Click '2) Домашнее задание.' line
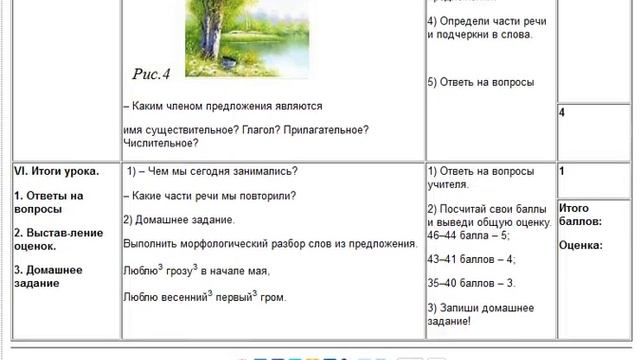 (x=179, y=220)
